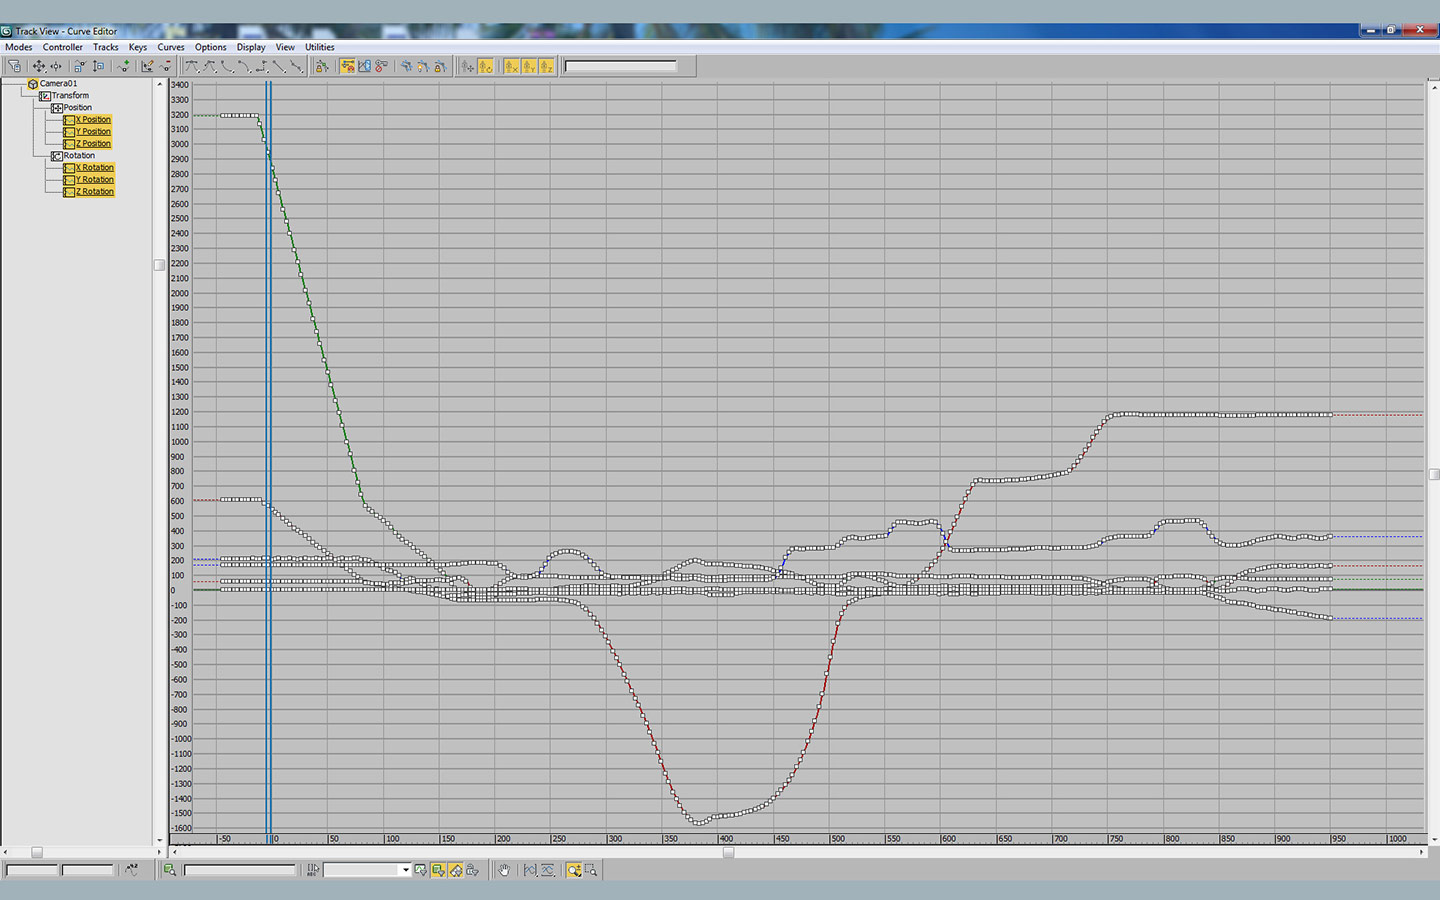Select the Rotation track

click(79, 156)
